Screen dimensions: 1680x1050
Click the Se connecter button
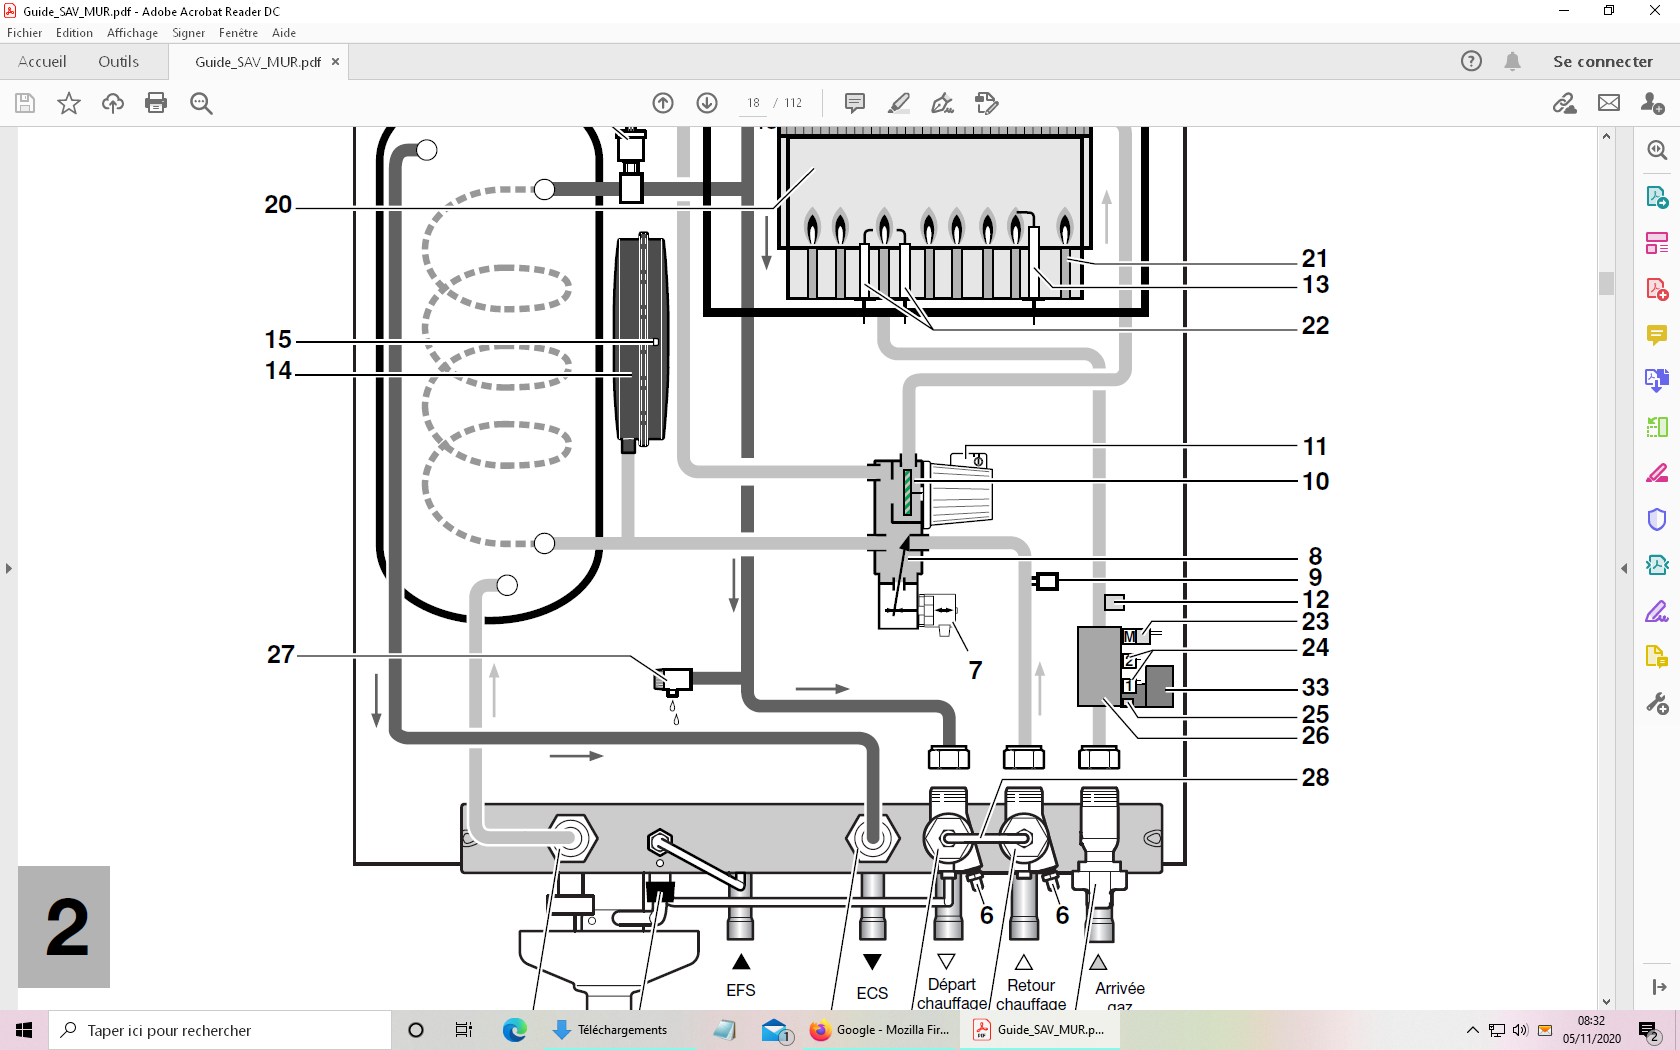(x=1602, y=61)
